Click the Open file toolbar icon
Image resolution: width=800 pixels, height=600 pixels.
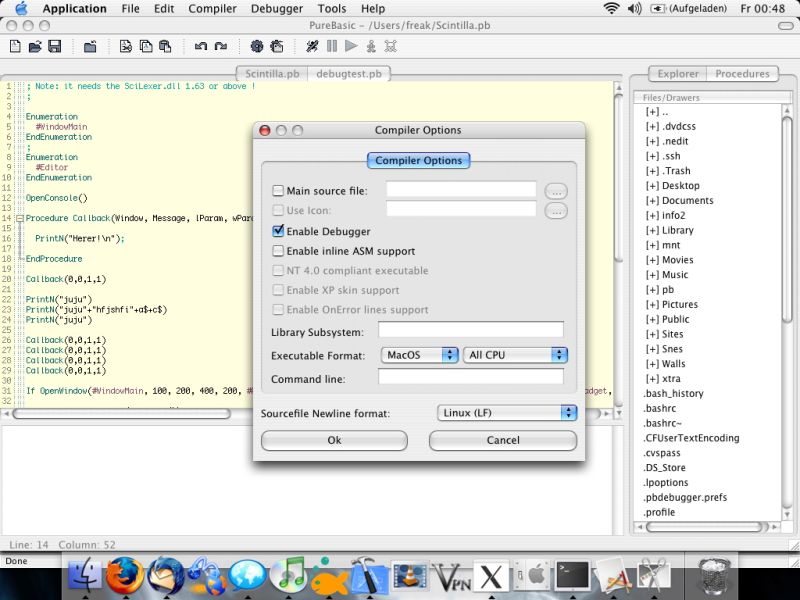point(35,46)
